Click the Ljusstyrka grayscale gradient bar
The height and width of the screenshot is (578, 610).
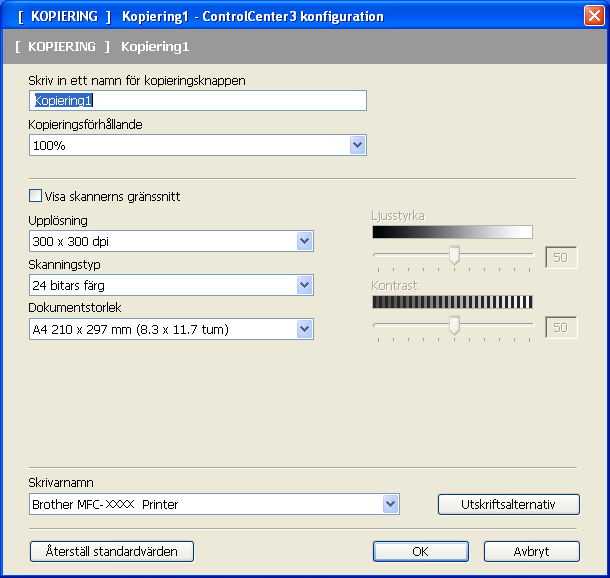pyautogui.click(x=452, y=232)
